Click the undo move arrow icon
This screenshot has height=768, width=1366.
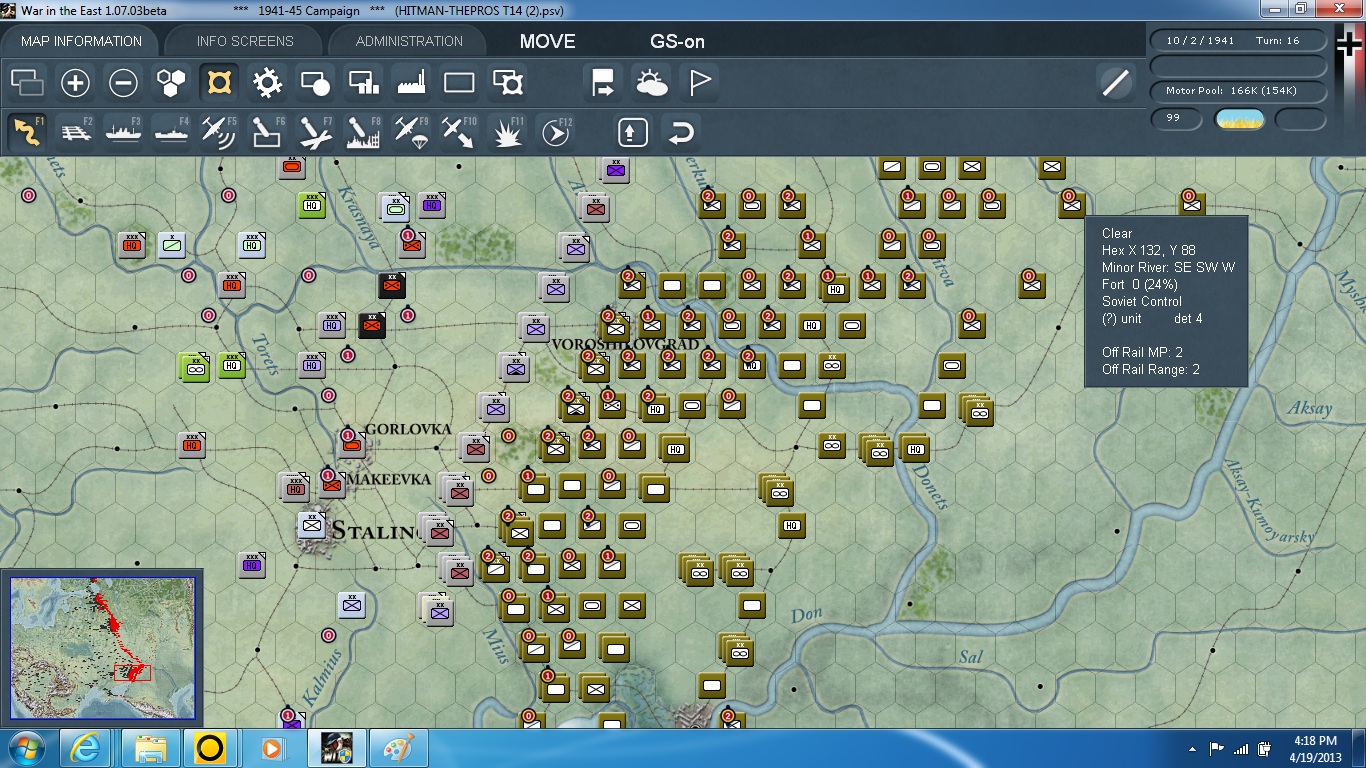tap(681, 132)
